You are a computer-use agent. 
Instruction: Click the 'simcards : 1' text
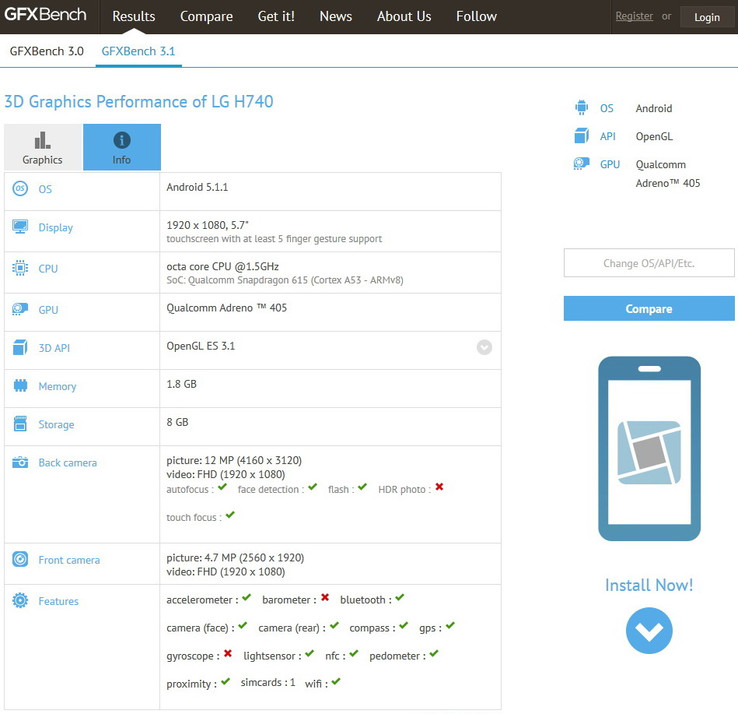coord(268,682)
